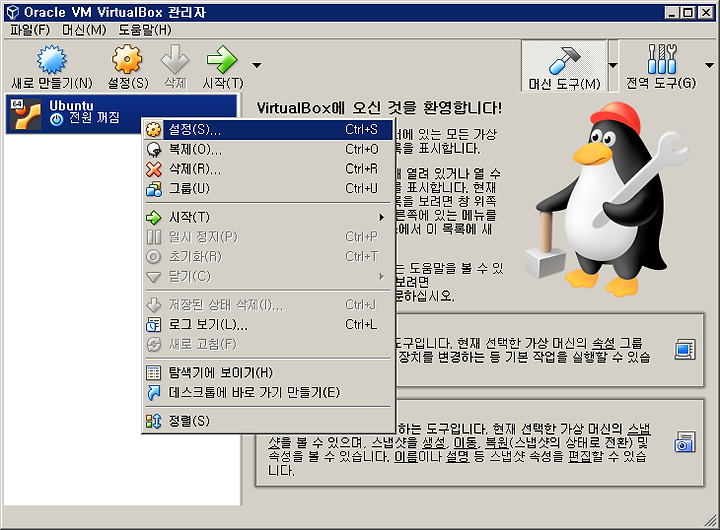This screenshot has width=720, height=530.
Task: Expand the 시작(T) toolbar dropdown arrow
Action: click(257, 65)
